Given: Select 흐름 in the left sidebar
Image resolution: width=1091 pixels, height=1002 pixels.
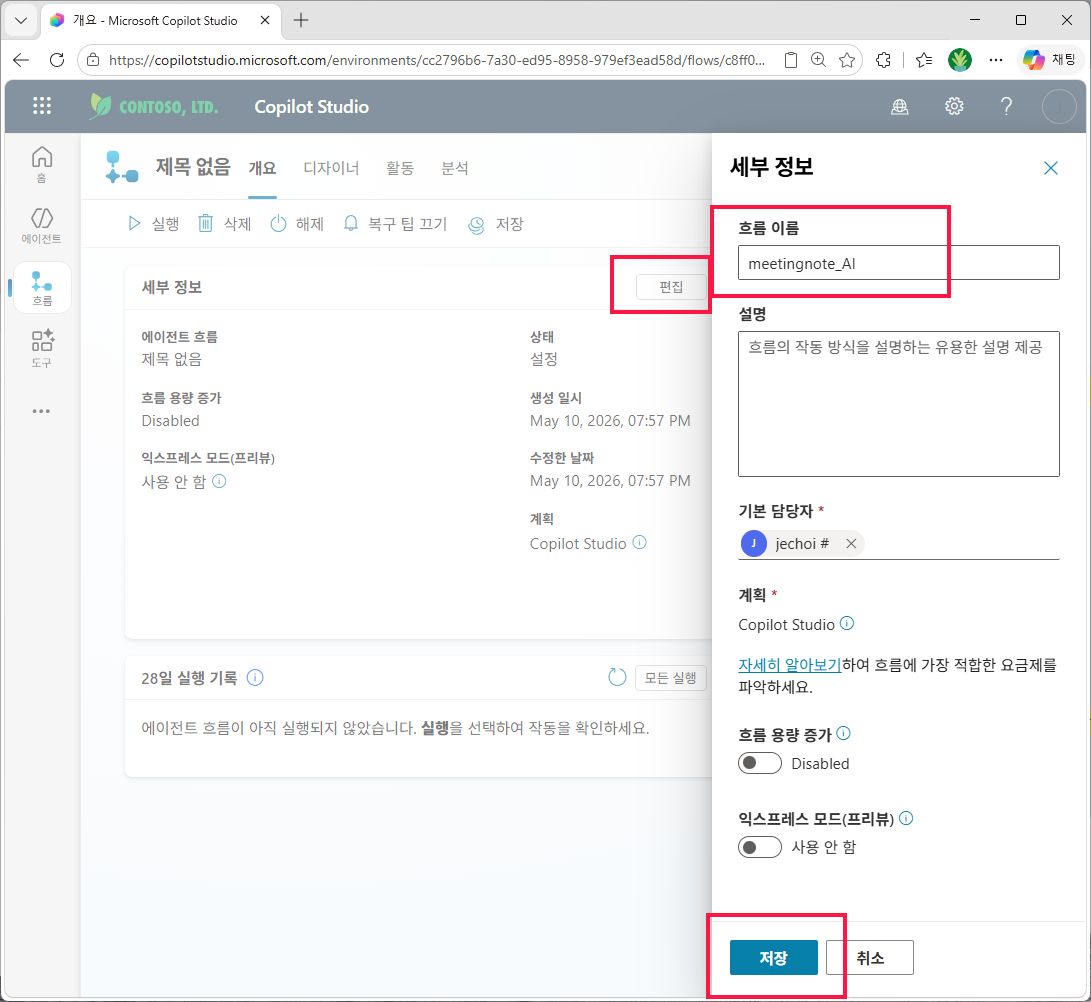Looking at the screenshot, I should click(42, 288).
